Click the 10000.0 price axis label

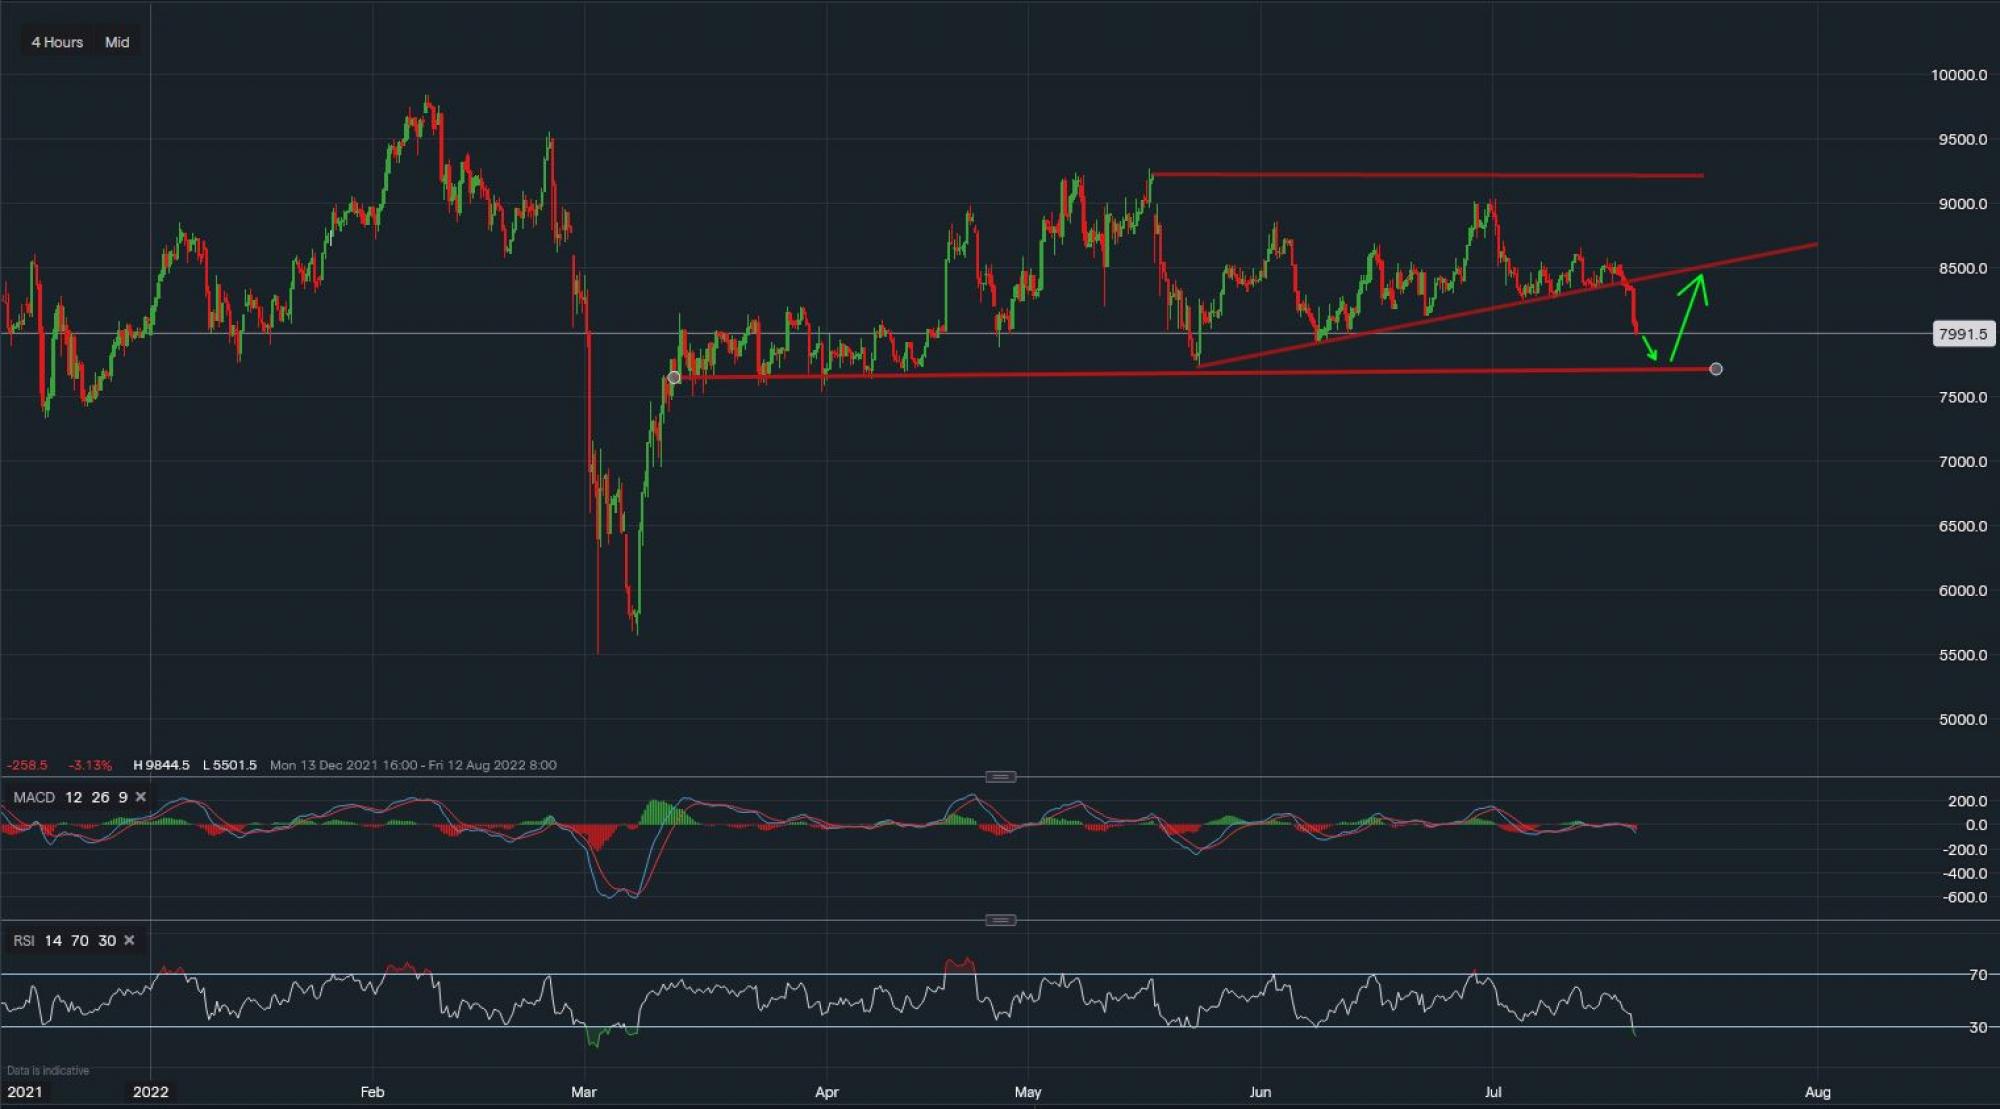click(x=1958, y=75)
